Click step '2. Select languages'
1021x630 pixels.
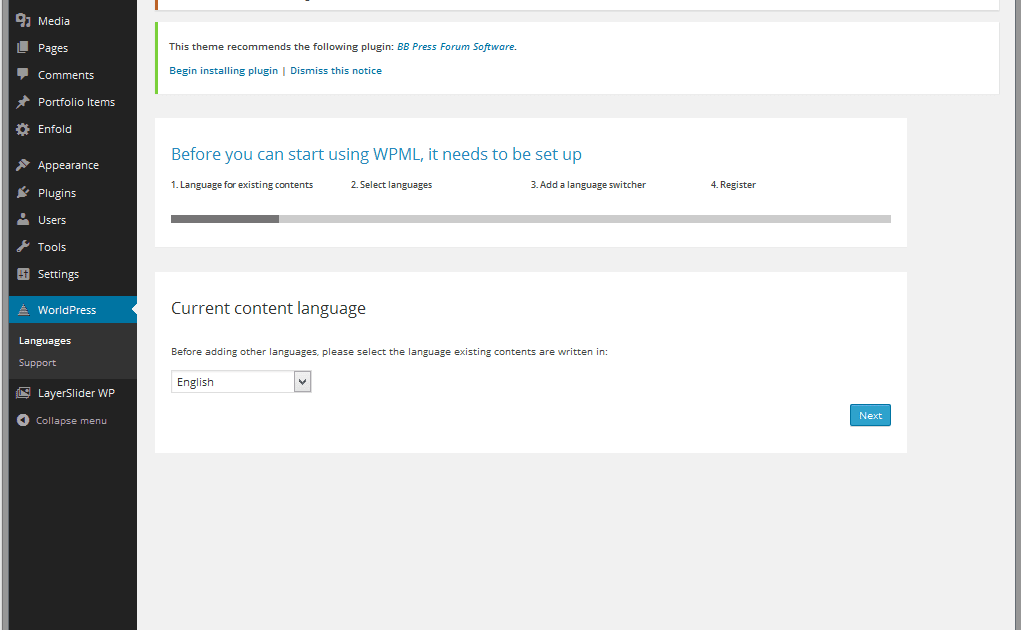point(391,185)
